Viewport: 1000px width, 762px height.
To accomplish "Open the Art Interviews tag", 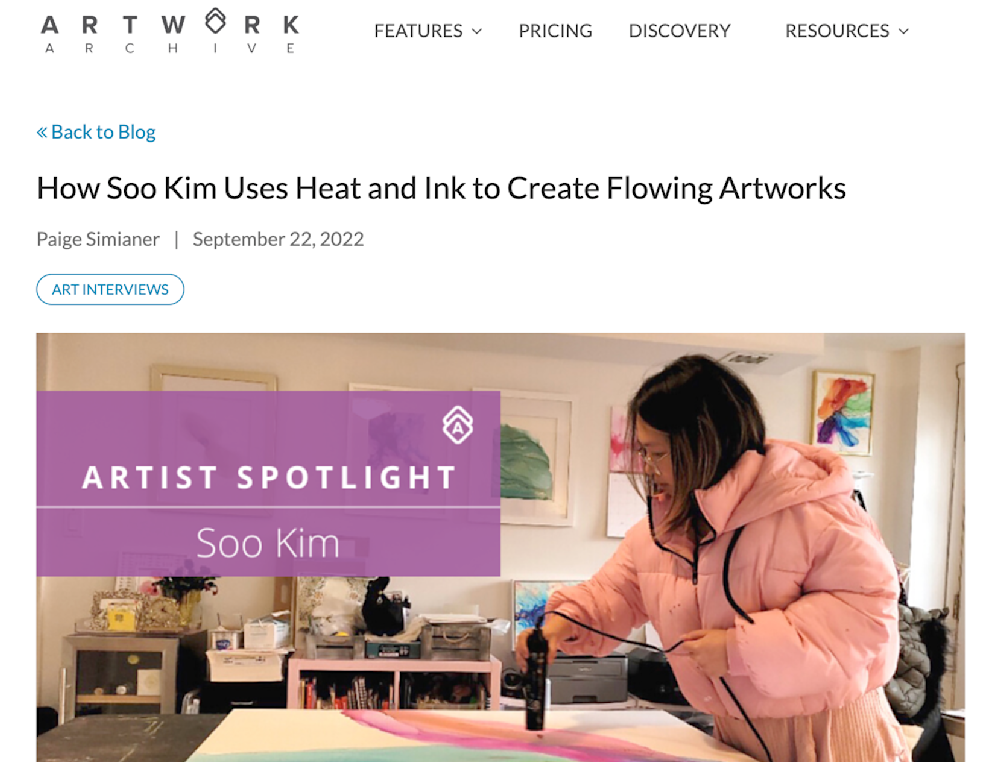I will point(110,289).
